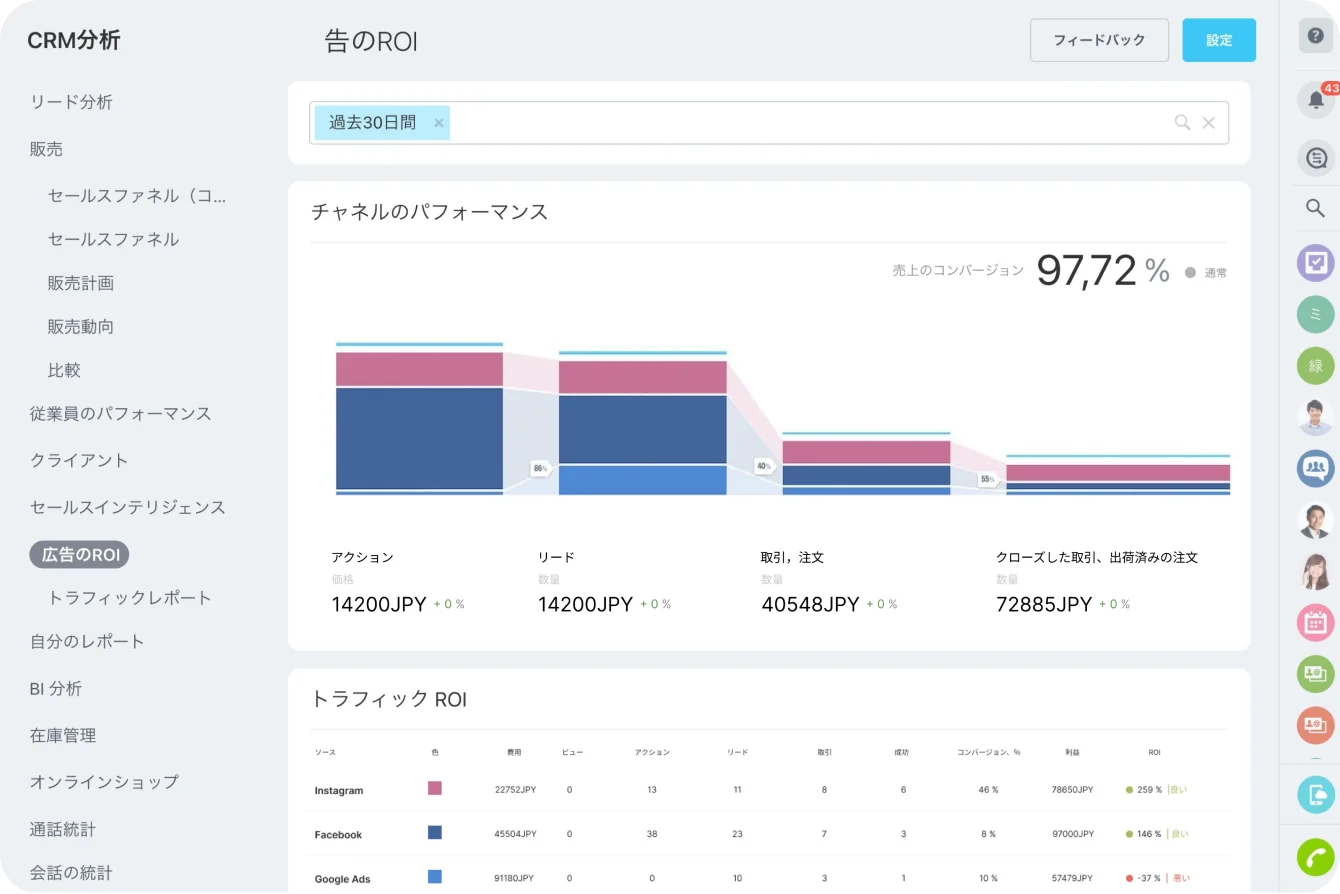Open BI 分析 in the left menu

tap(56, 688)
